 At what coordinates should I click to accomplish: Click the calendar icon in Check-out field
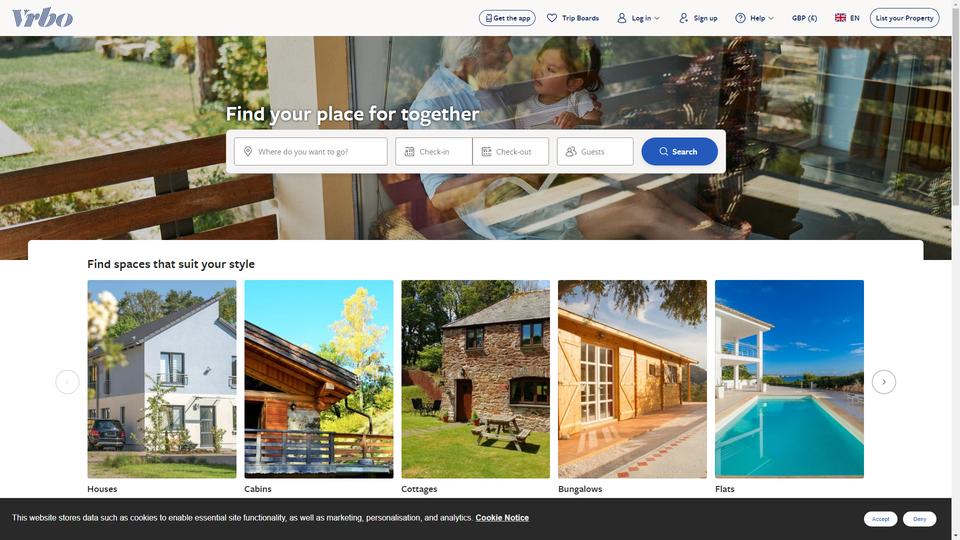(x=486, y=151)
